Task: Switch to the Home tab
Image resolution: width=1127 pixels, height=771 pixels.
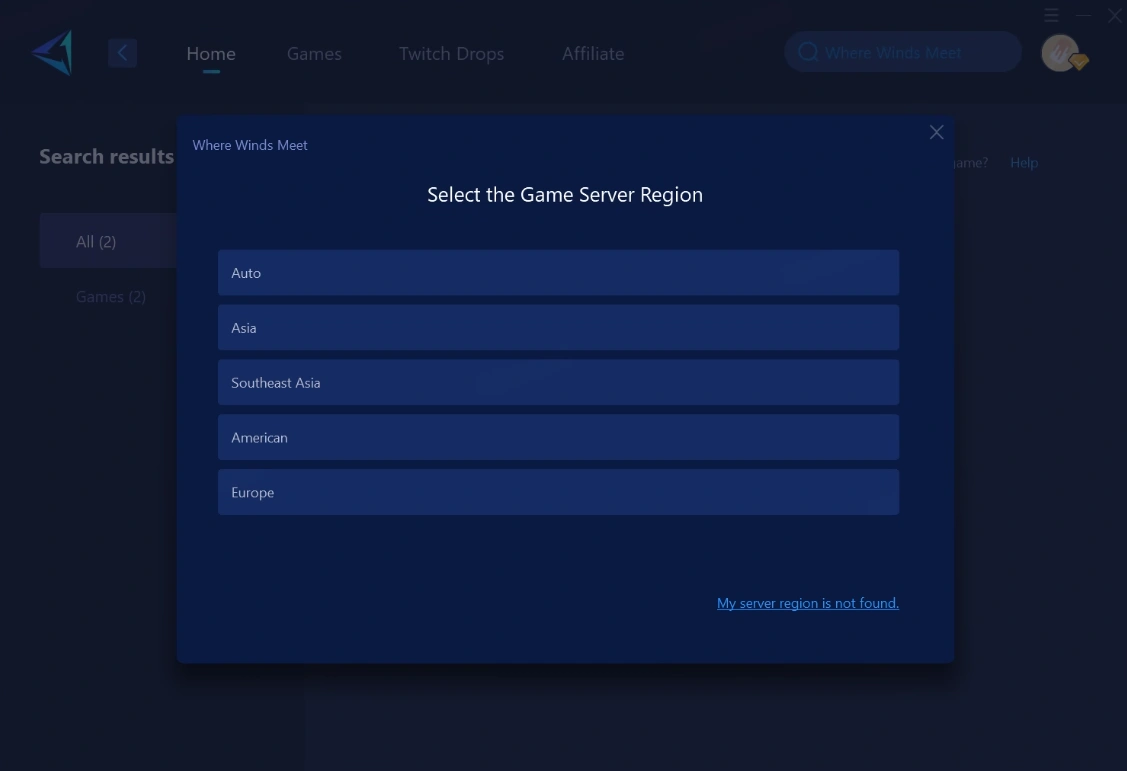Action: [x=211, y=54]
